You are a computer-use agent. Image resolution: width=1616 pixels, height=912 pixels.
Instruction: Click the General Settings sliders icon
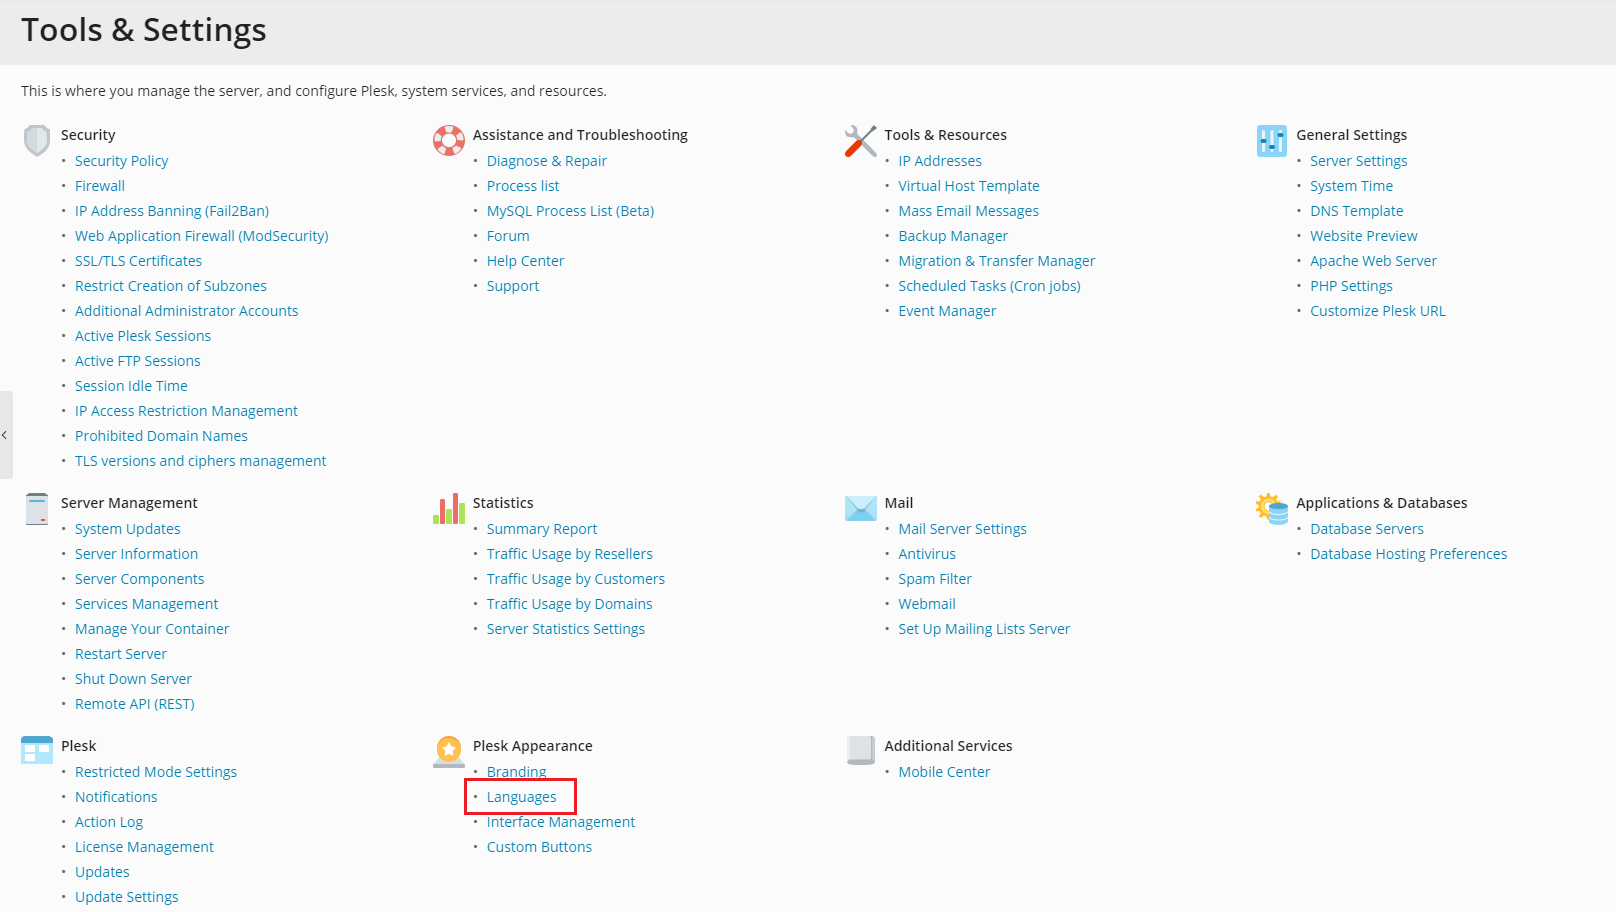pyautogui.click(x=1272, y=140)
